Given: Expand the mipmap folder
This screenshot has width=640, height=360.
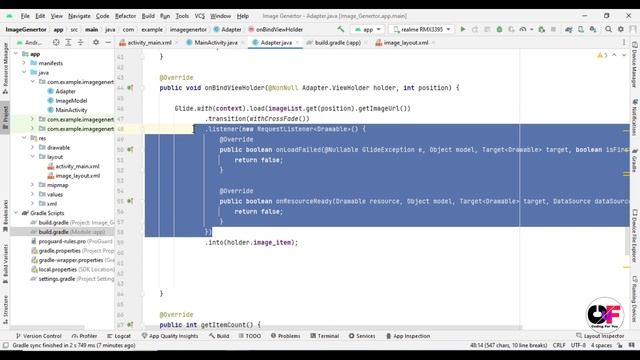Looking at the screenshot, I should point(32,185).
